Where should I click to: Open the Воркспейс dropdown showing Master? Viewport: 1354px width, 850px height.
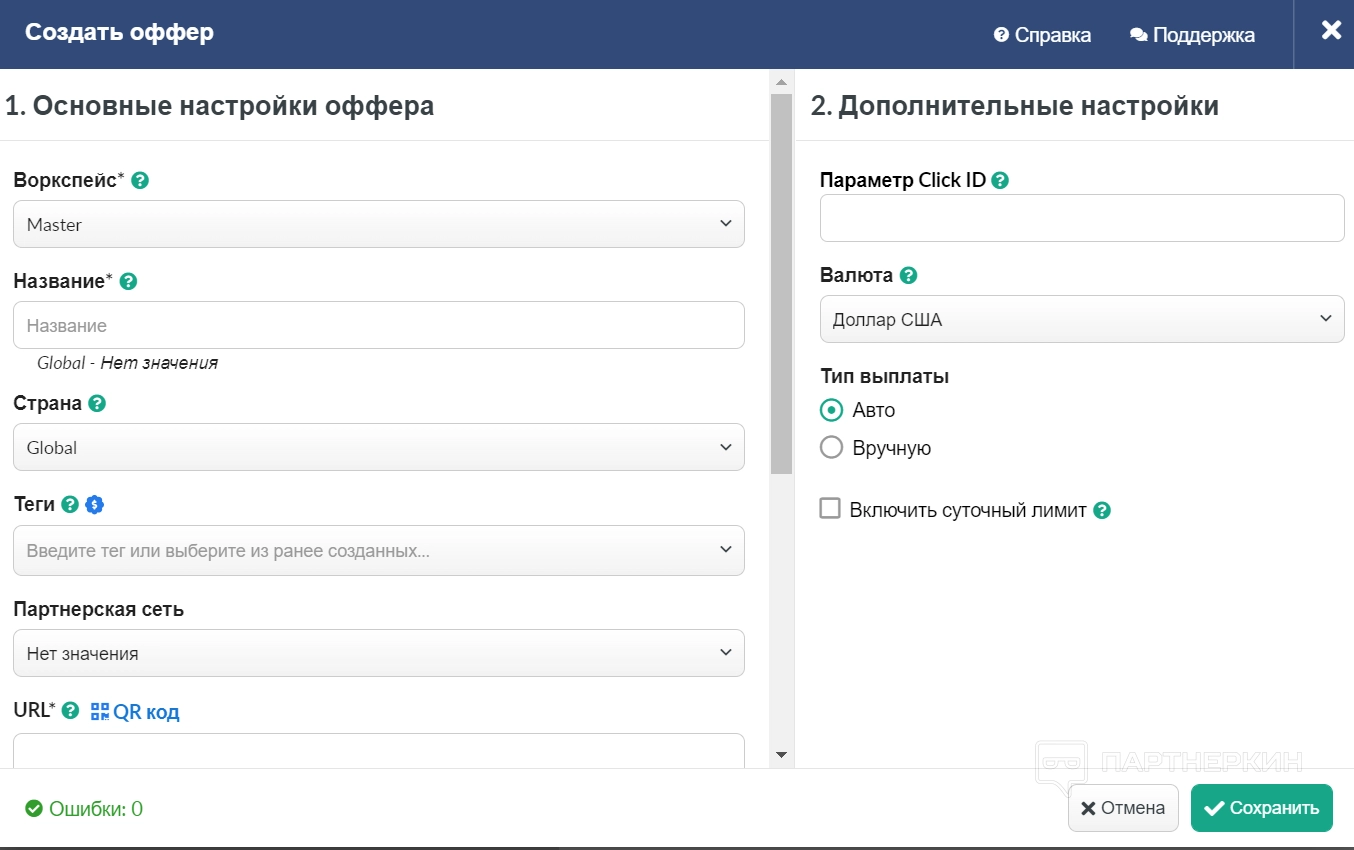coord(378,224)
